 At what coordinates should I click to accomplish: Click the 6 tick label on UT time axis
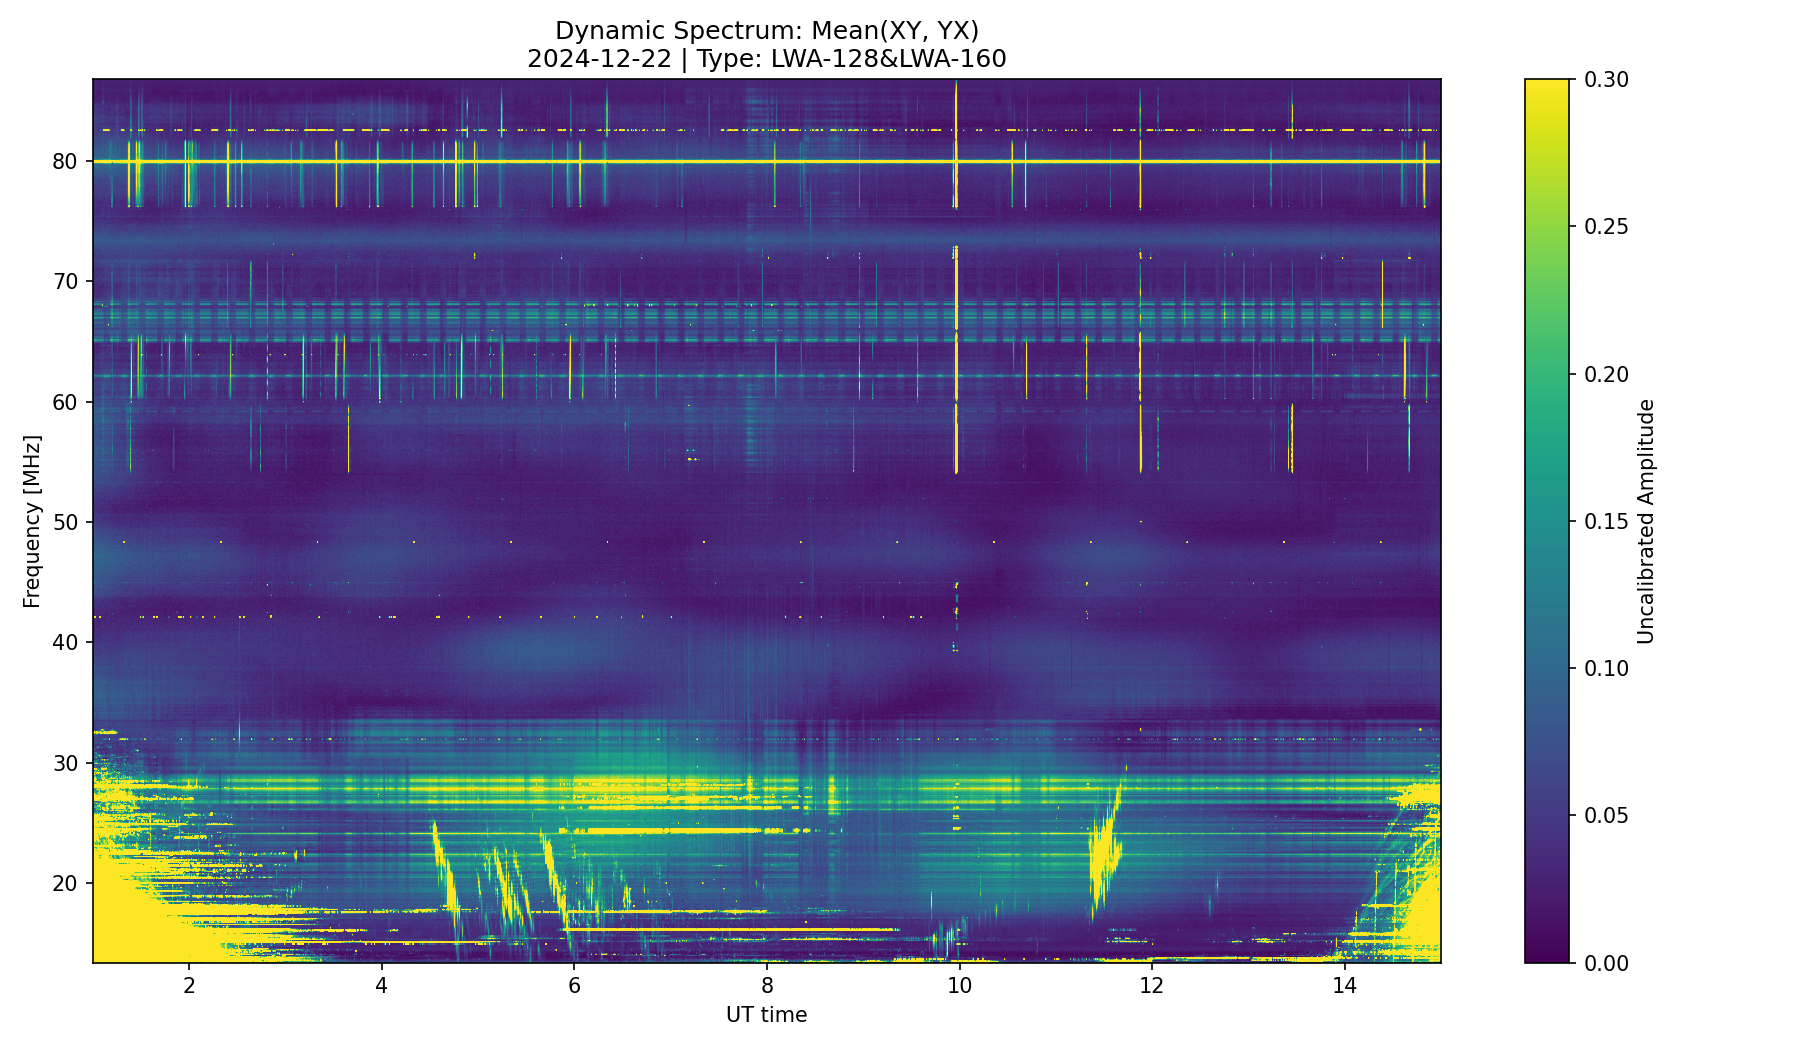coord(574,986)
